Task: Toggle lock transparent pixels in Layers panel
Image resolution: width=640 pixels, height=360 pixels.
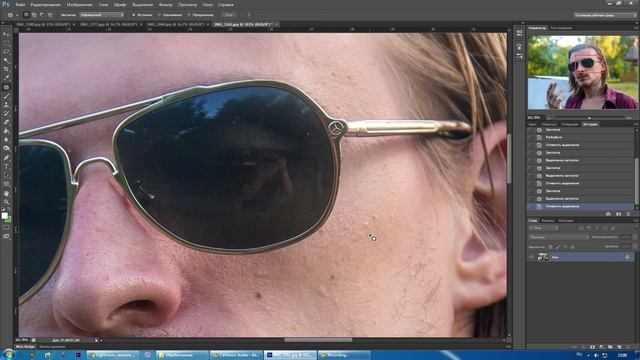Action: pyautogui.click(x=550, y=247)
